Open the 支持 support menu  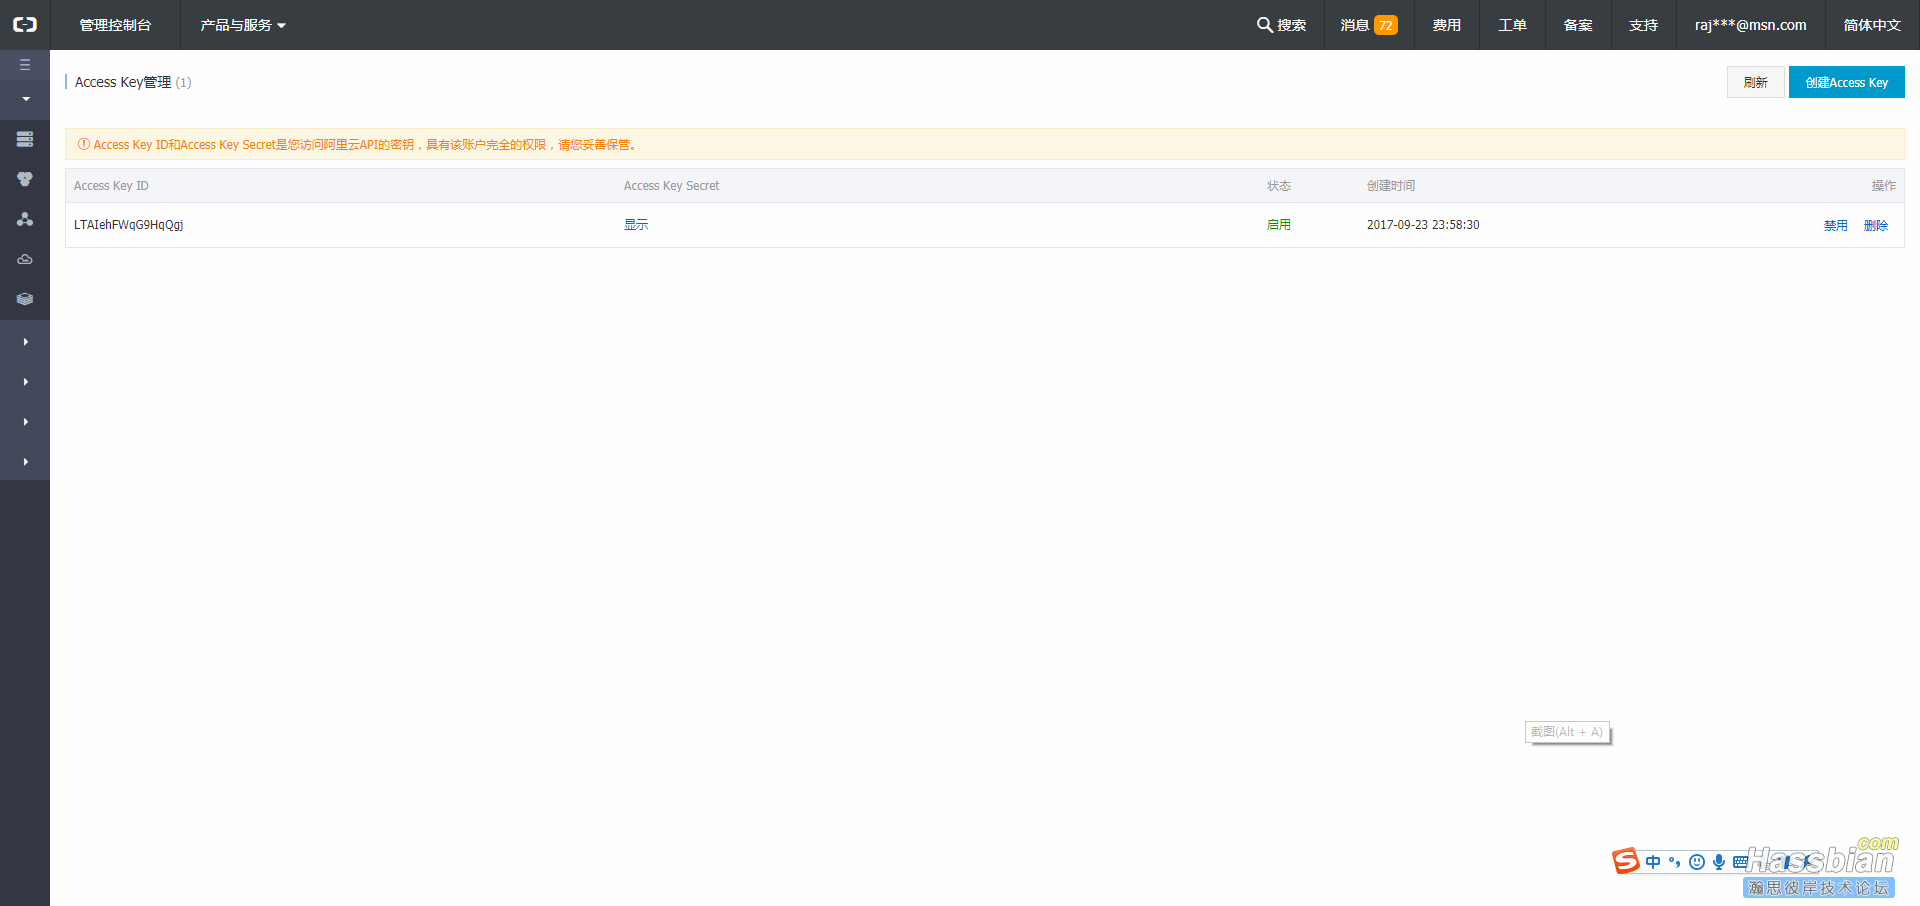point(1643,25)
